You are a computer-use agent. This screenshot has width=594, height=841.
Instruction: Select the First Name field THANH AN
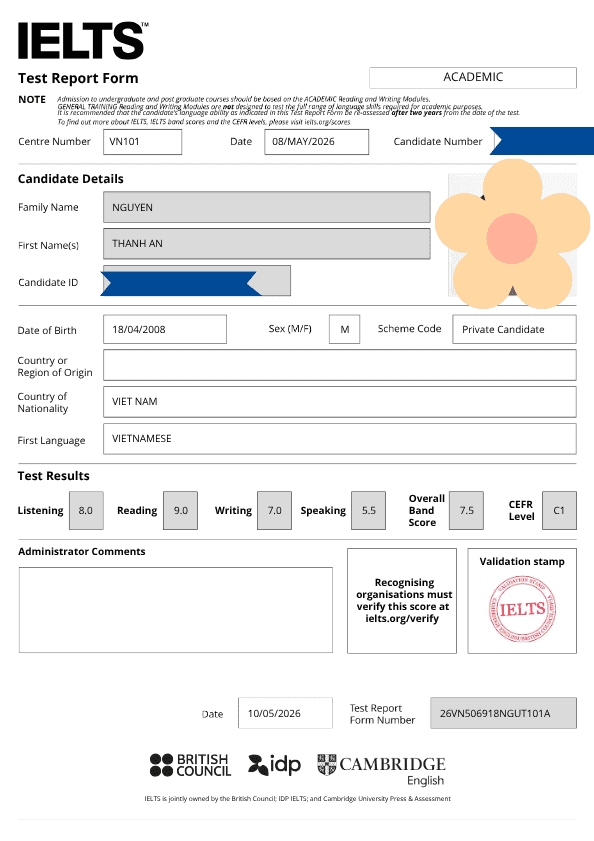267,244
